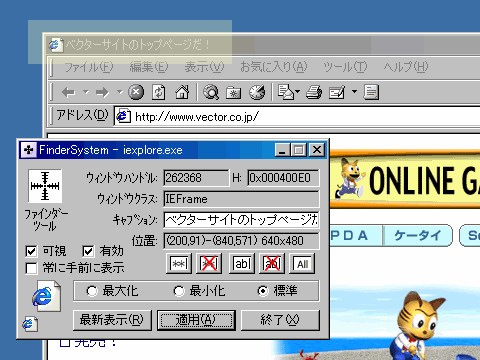This screenshot has width=480, height=360.
Task: Click the rightmost document icon in IE toolbar
Action: (371, 92)
